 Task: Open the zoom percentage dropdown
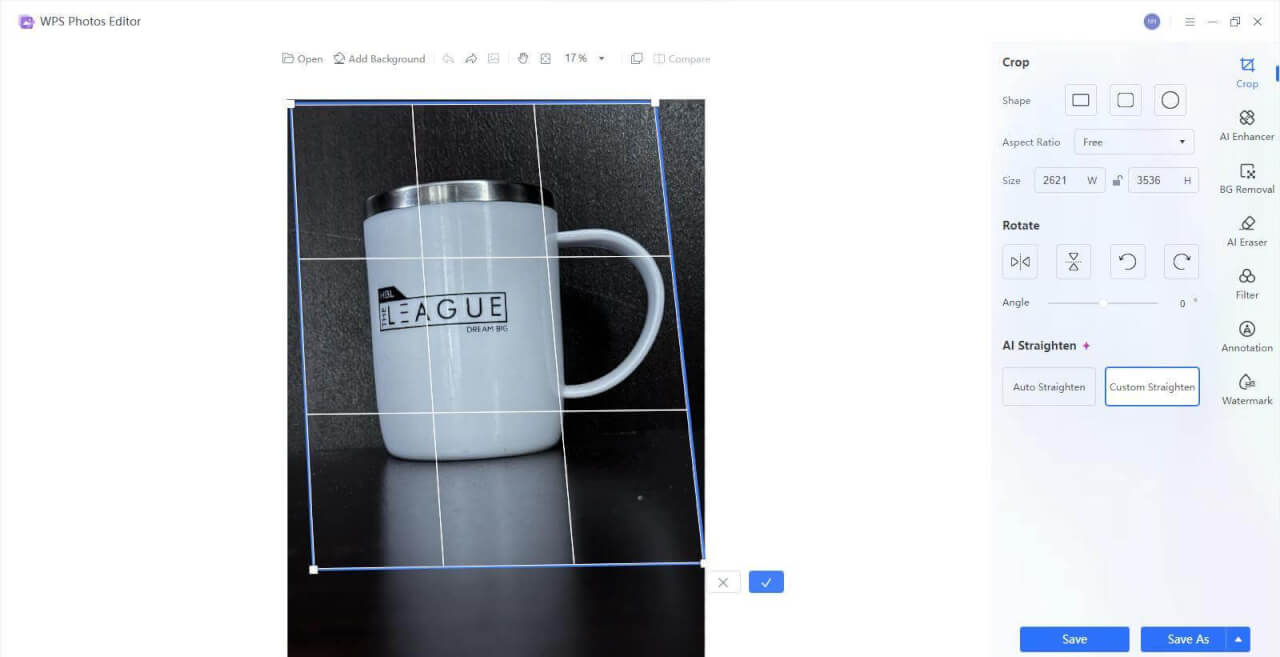tap(600, 58)
